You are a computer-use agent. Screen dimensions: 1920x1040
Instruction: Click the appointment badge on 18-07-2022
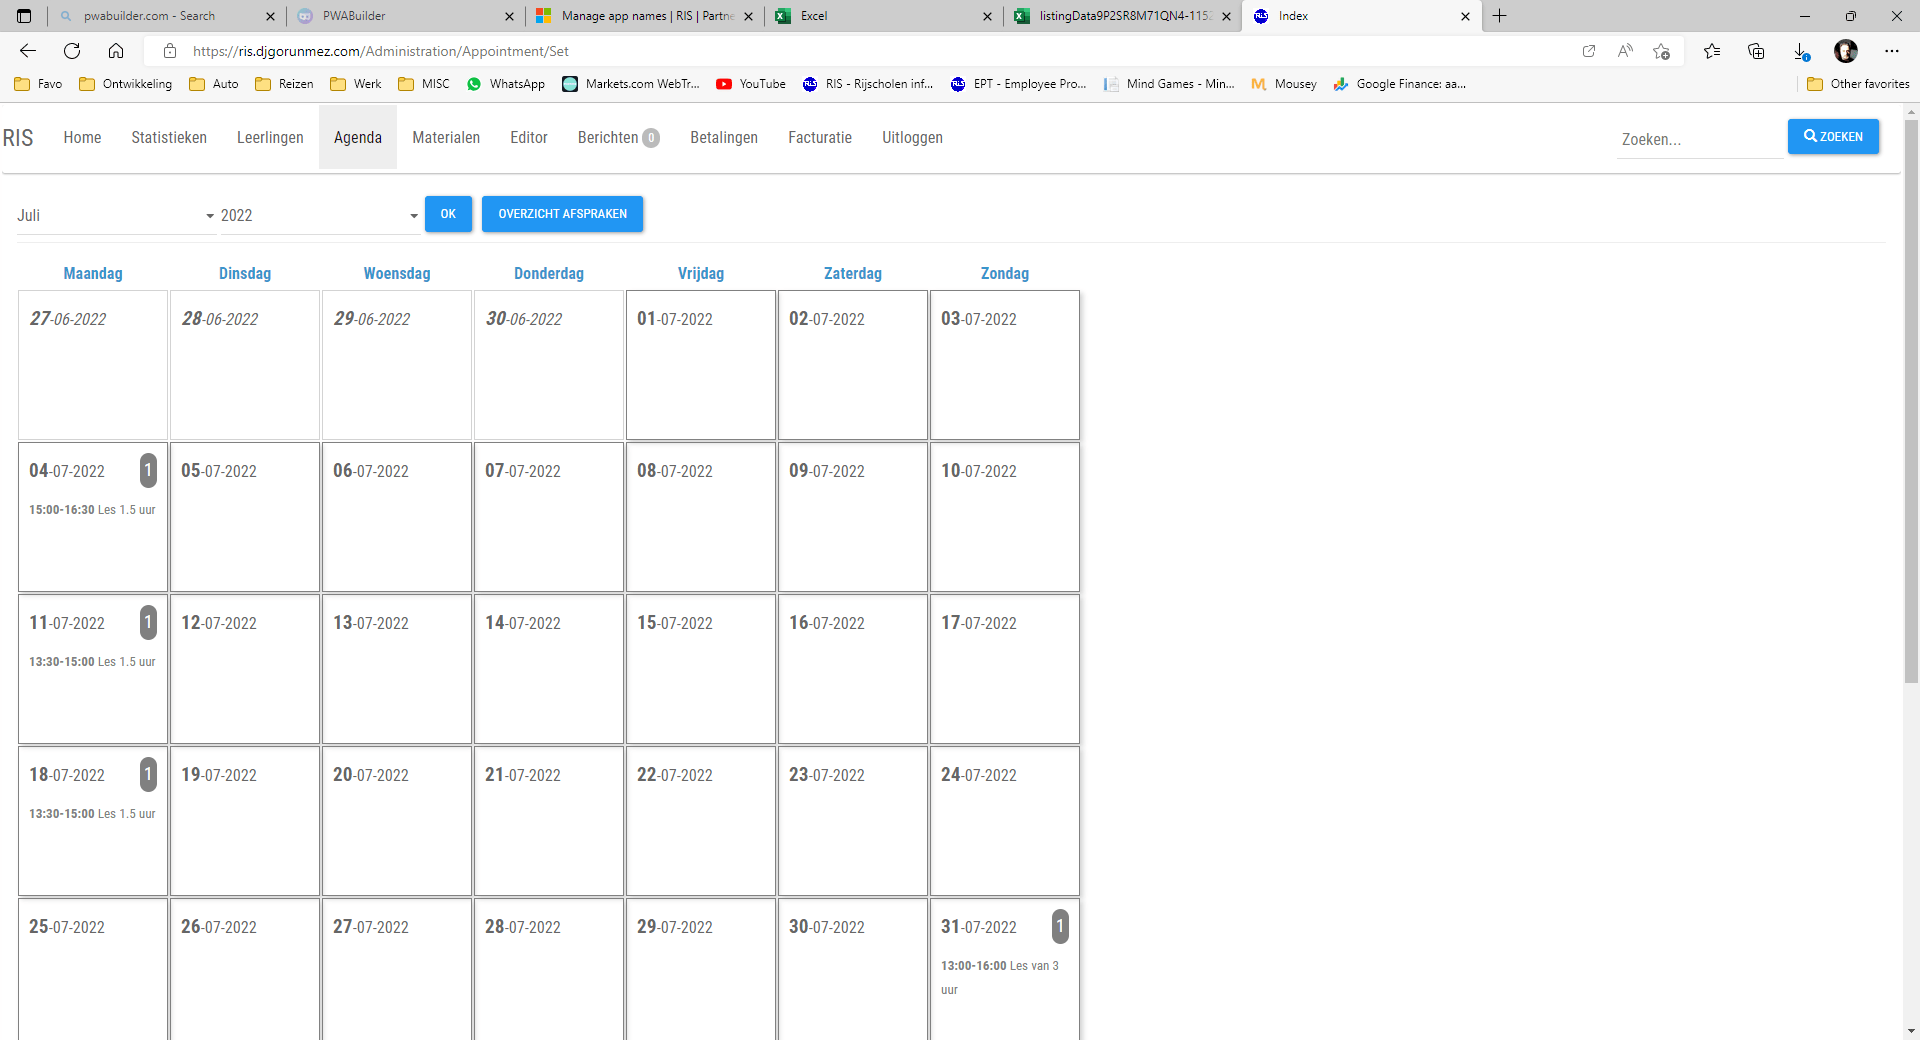point(148,774)
